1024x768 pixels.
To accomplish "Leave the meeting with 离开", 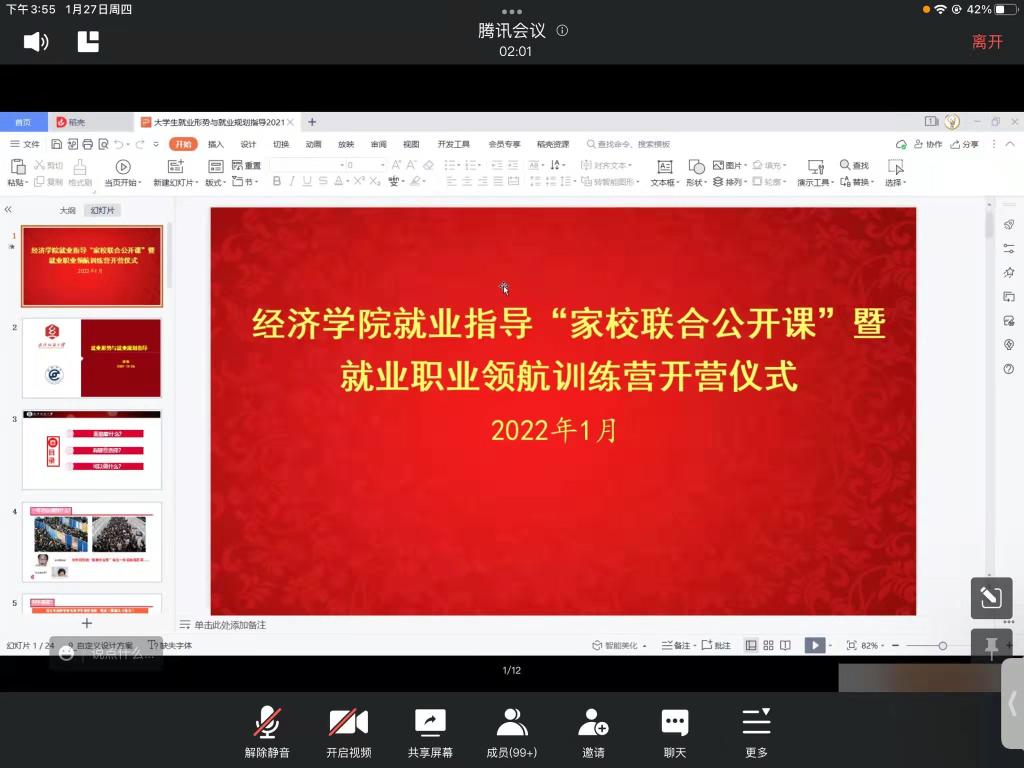I will click(x=987, y=42).
